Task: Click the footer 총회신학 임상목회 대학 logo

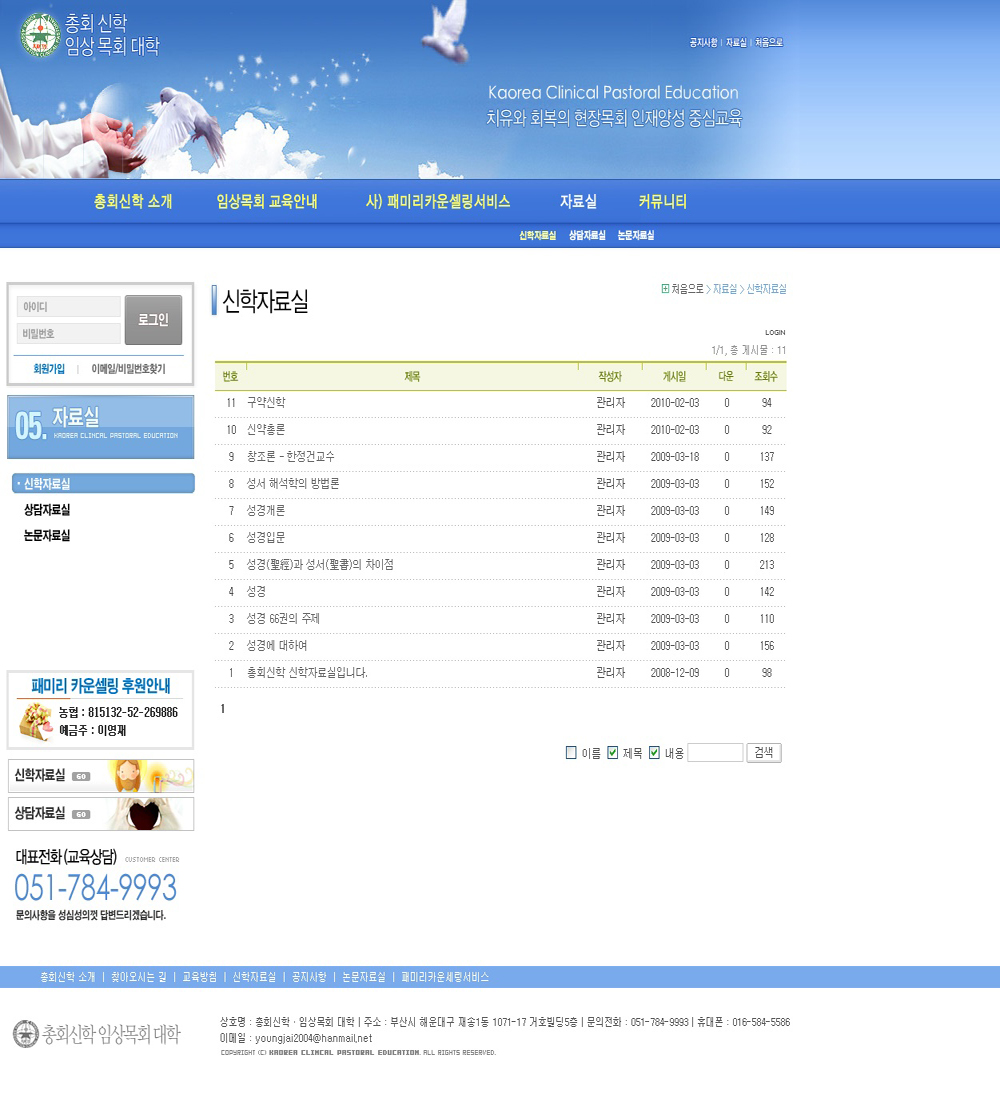Action: [96, 1034]
